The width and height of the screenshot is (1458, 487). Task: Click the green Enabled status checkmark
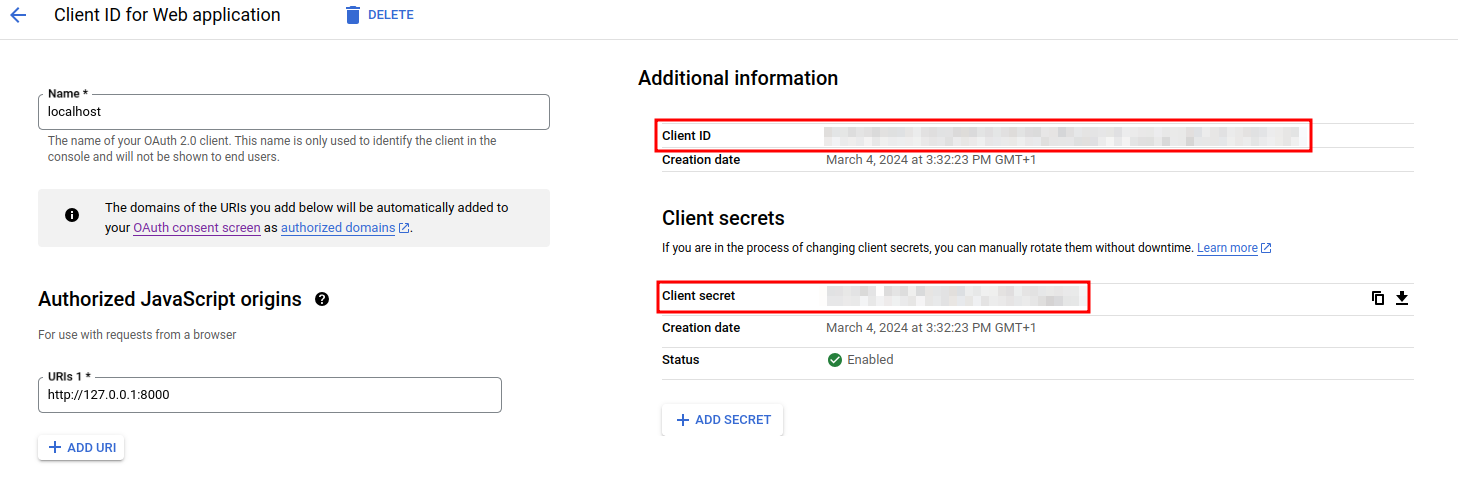point(835,360)
